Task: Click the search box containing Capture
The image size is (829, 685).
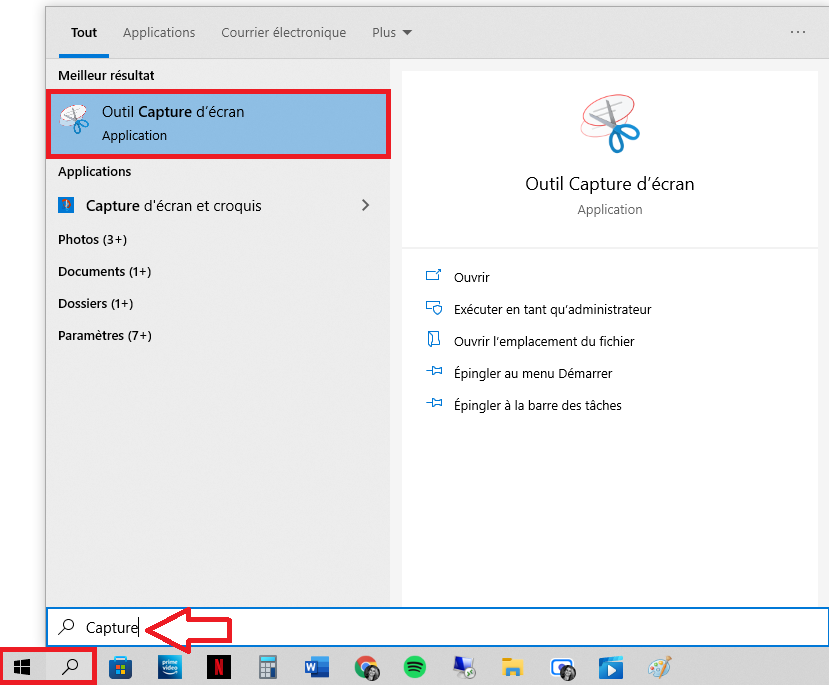Action: (x=450, y=627)
